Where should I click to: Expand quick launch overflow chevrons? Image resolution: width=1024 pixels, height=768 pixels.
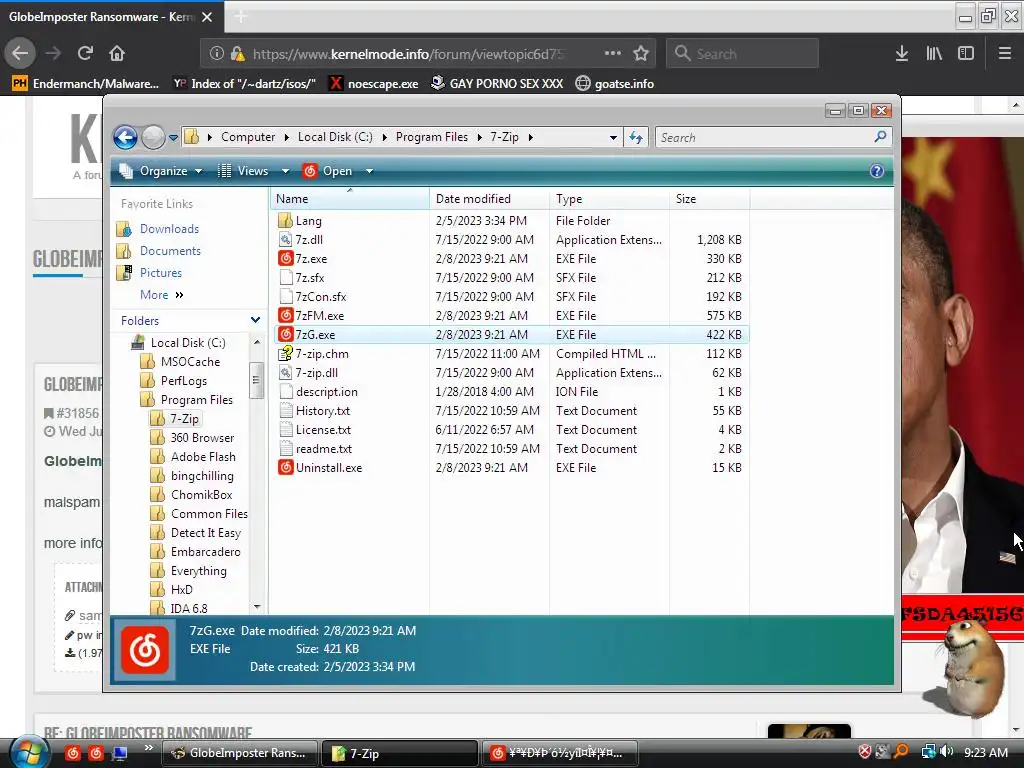pyautogui.click(x=149, y=748)
